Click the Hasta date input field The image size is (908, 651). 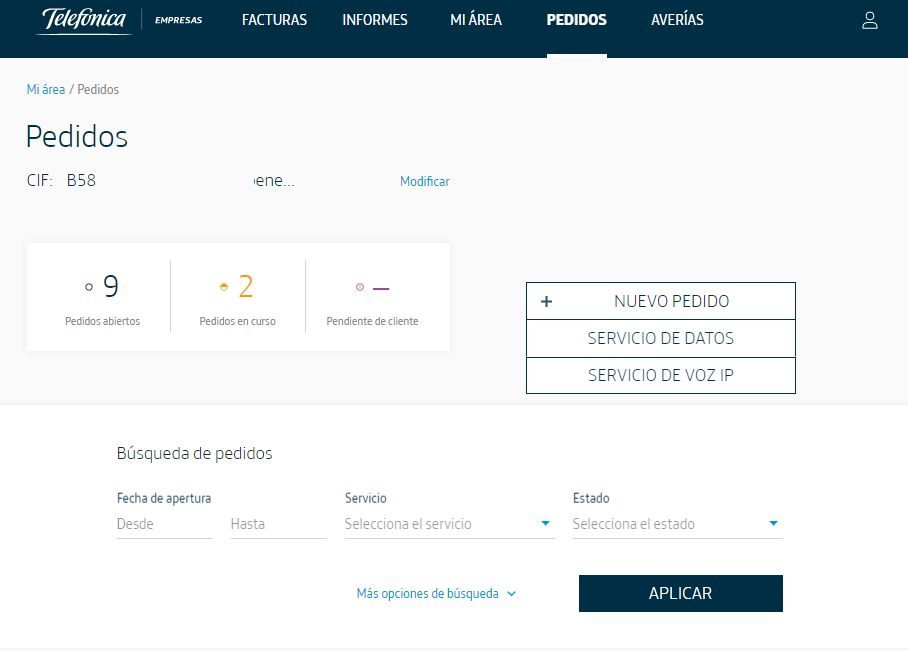[x=278, y=523]
